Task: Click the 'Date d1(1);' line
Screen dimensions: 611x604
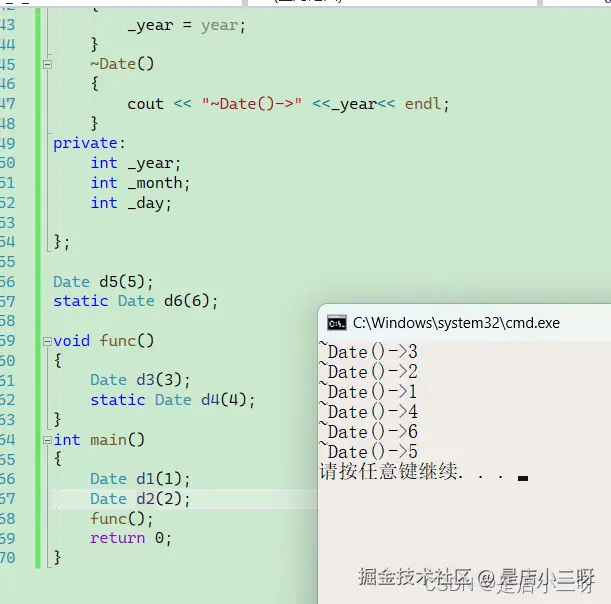Action: click(x=140, y=479)
